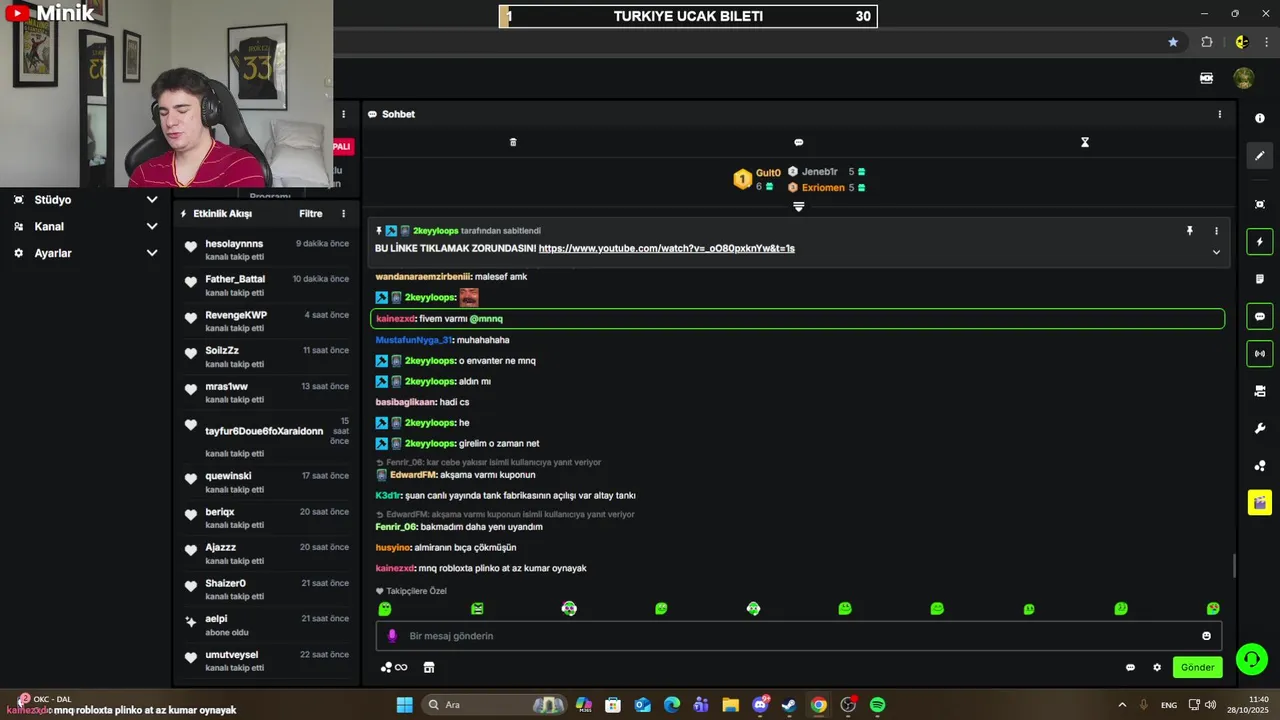Expand the pinned message chevron
This screenshot has width=1280, height=720.
[x=1216, y=252]
